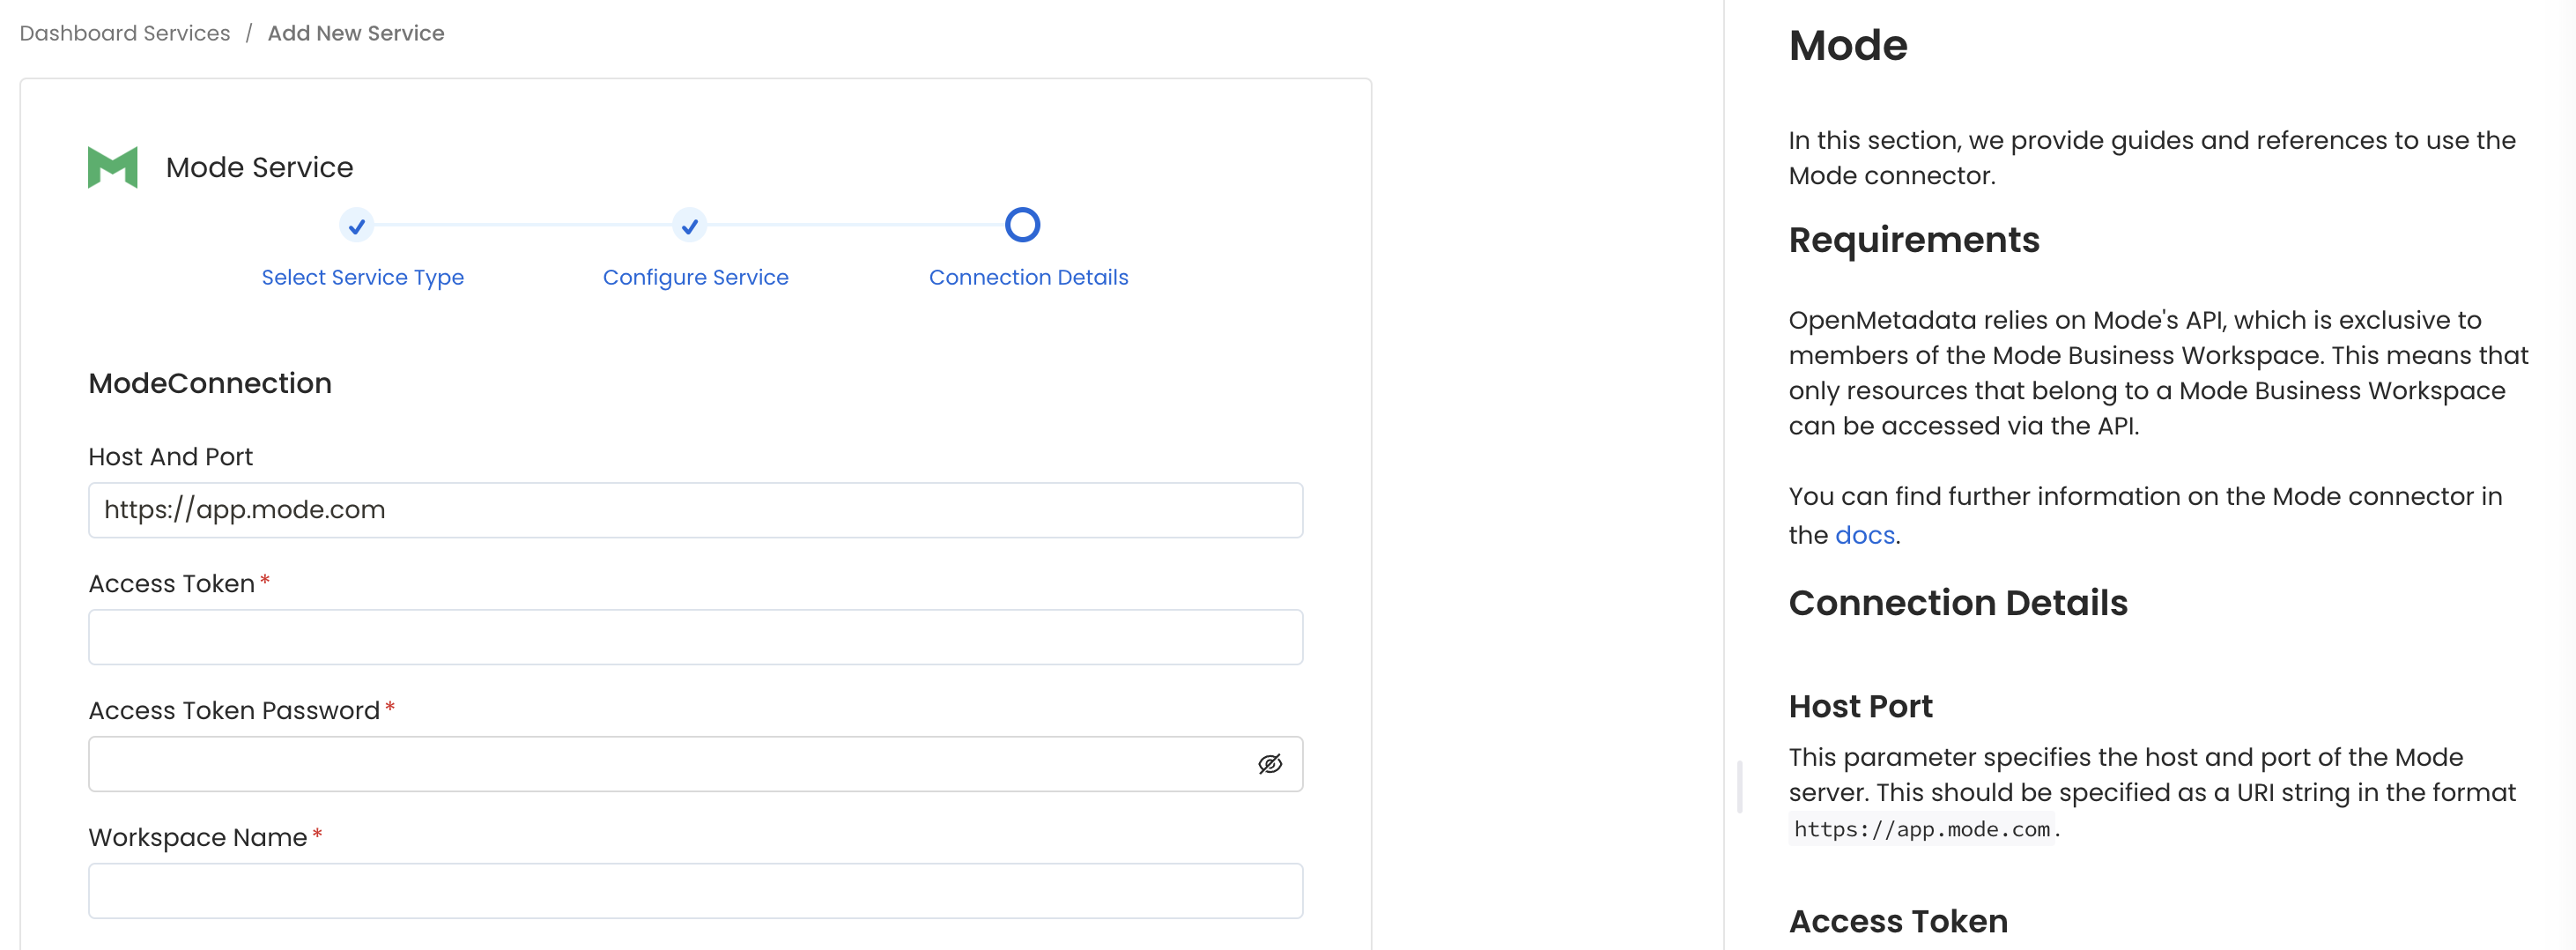
Task: Click the Host Port heading in docs panel
Action: tap(1859, 706)
